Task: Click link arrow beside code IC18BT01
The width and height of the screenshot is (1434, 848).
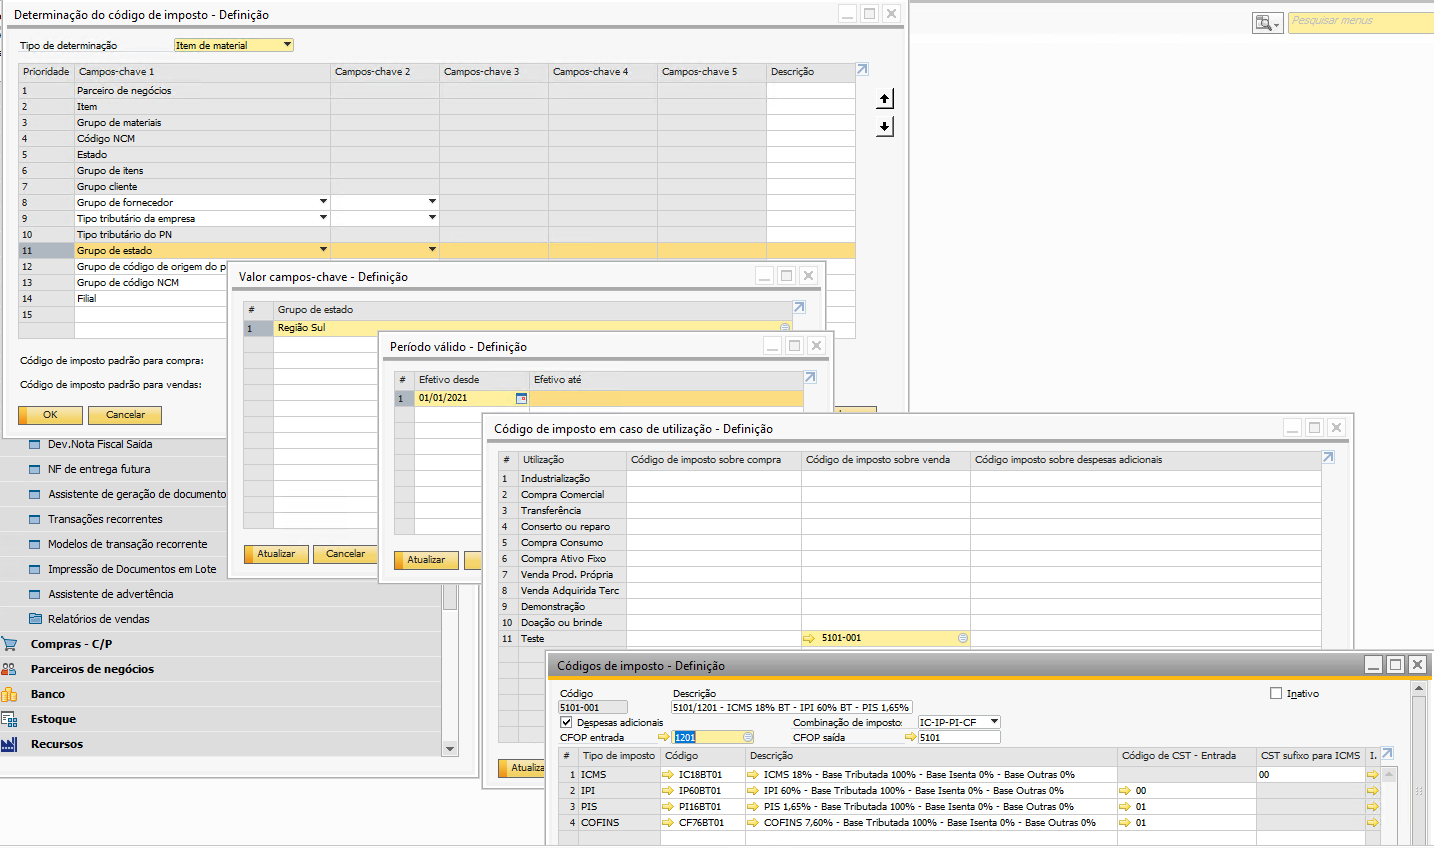Action: pos(667,775)
